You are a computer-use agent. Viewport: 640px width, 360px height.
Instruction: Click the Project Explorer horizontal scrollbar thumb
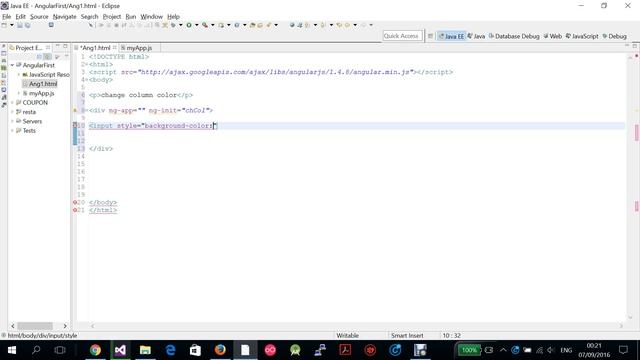point(35,326)
